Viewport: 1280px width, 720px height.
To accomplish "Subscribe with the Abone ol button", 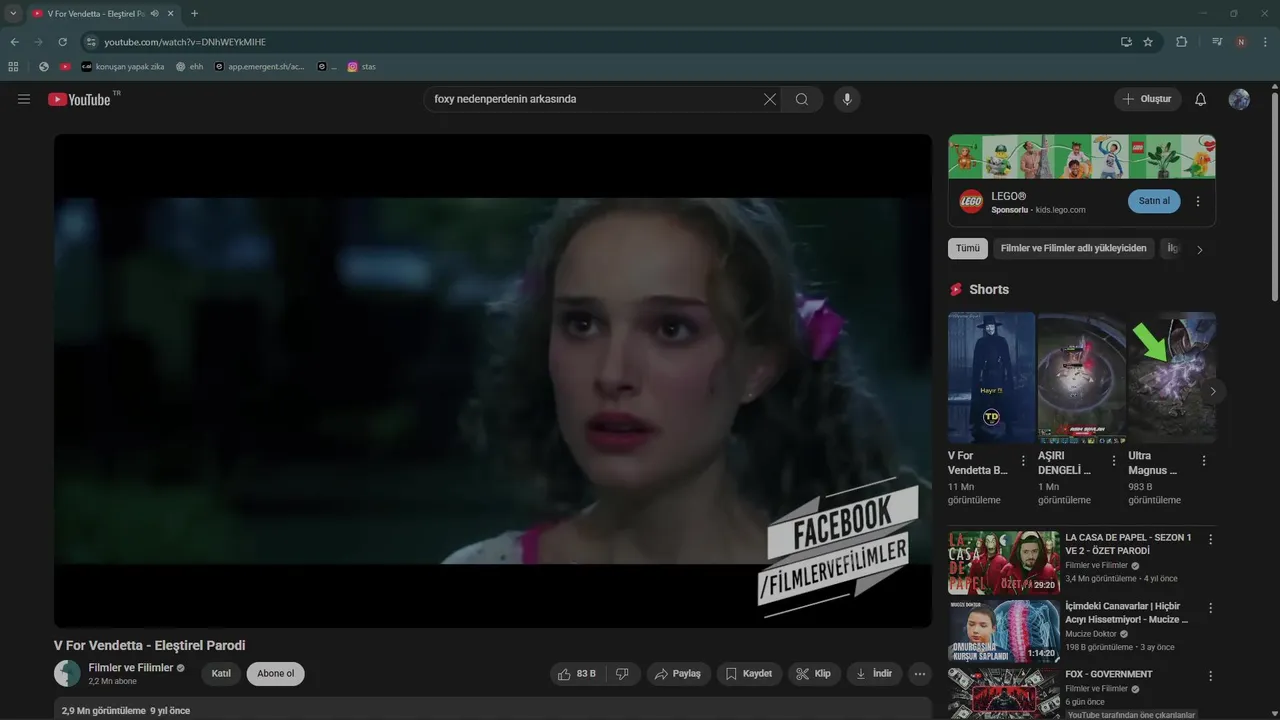I will pos(276,674).
